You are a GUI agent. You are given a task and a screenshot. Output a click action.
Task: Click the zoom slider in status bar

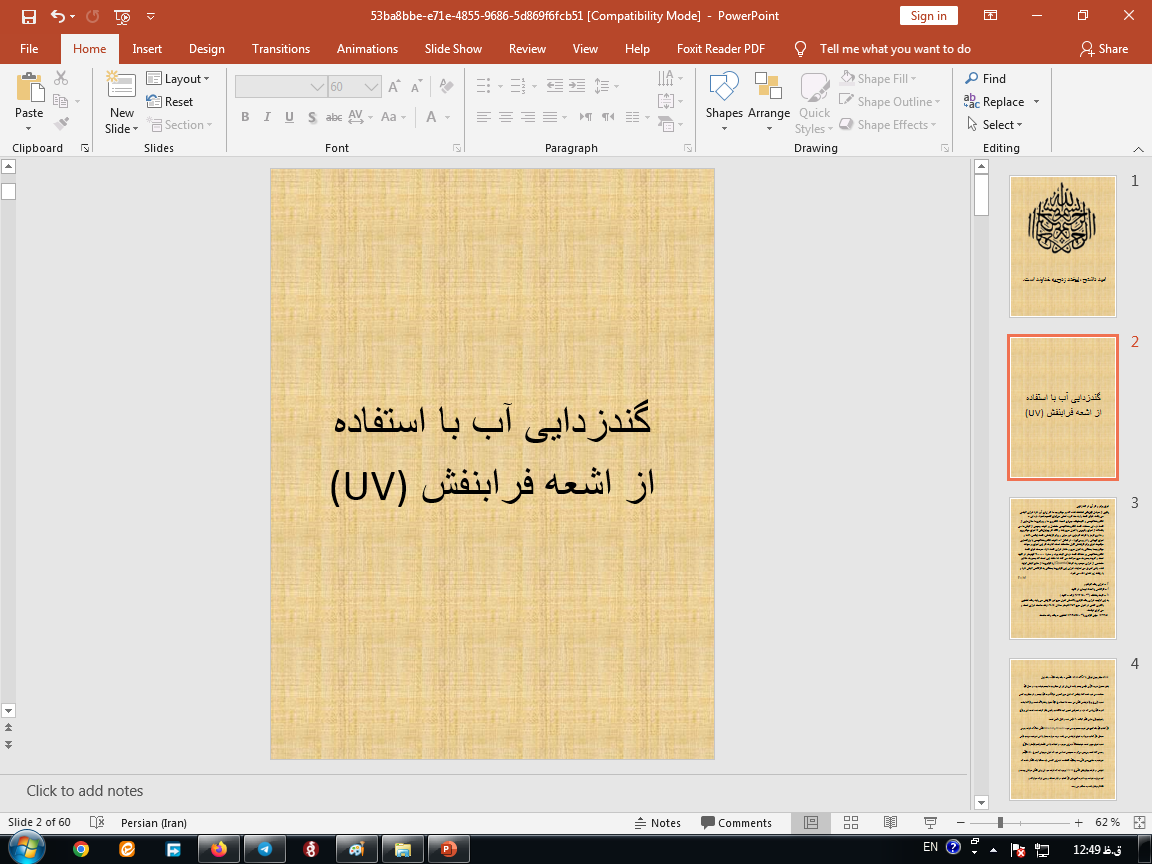[1000, 823]
